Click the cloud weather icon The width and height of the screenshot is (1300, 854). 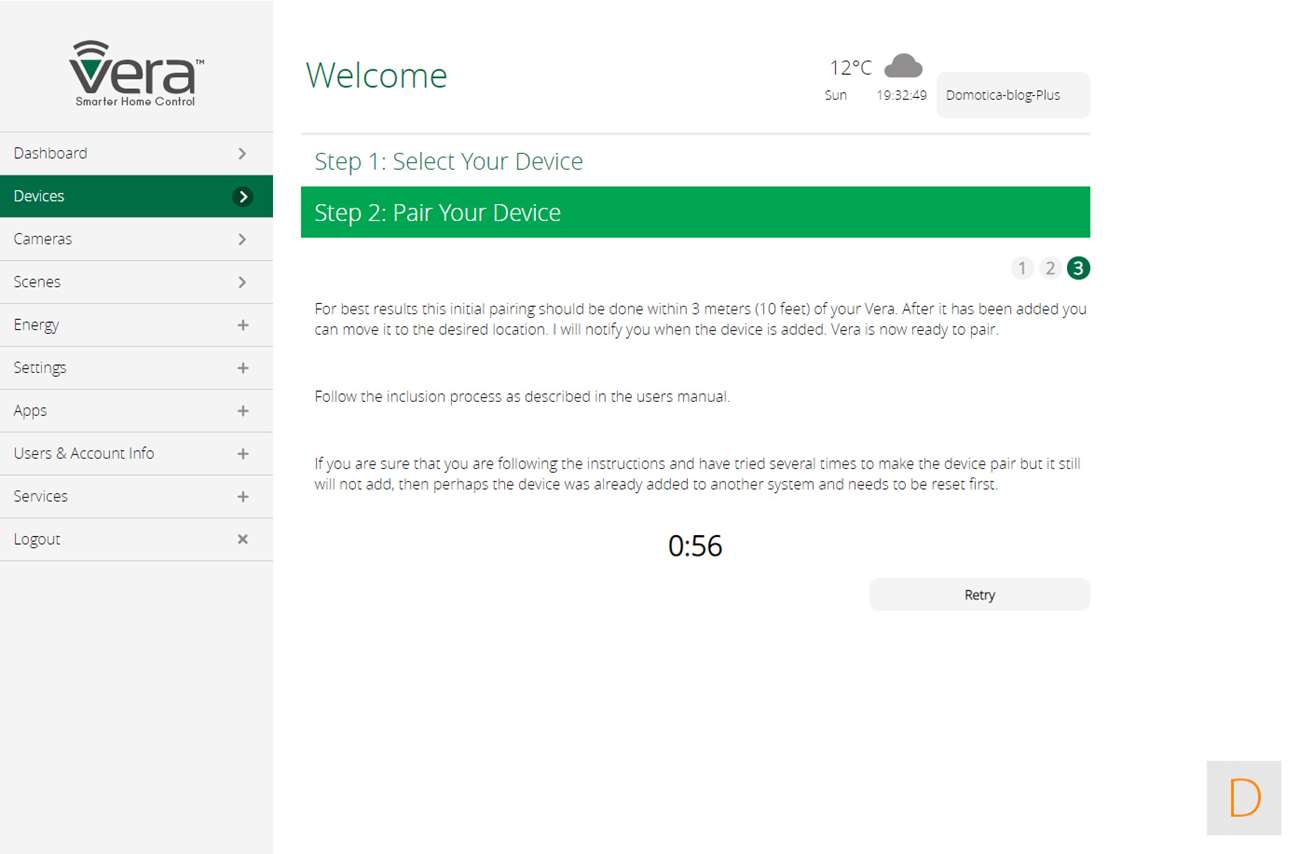tap(903, 66)
